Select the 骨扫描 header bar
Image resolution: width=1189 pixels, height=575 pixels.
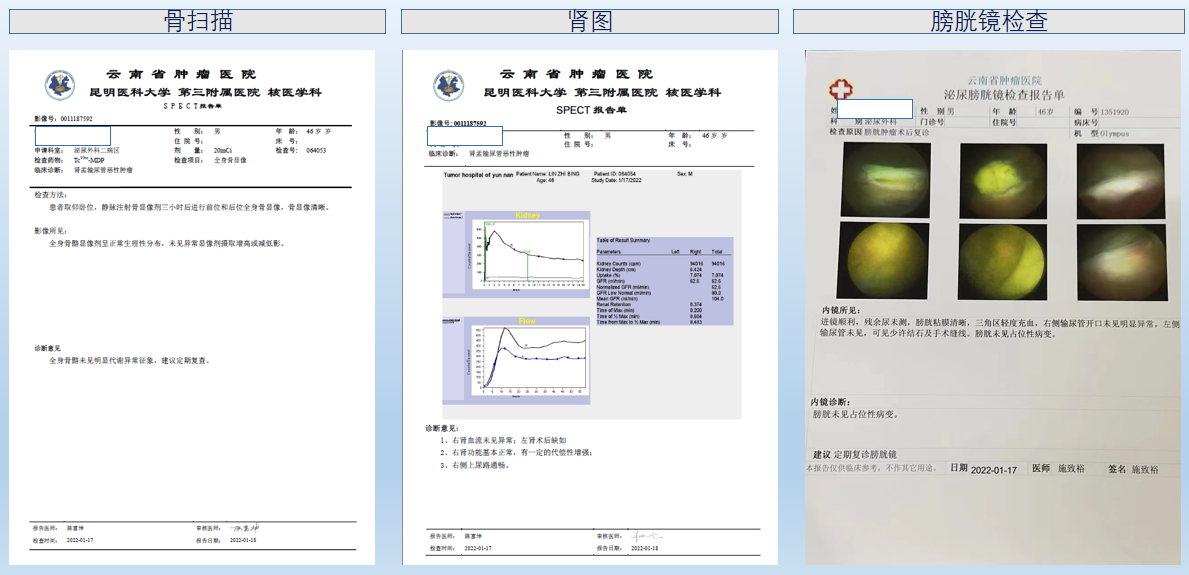197,21
